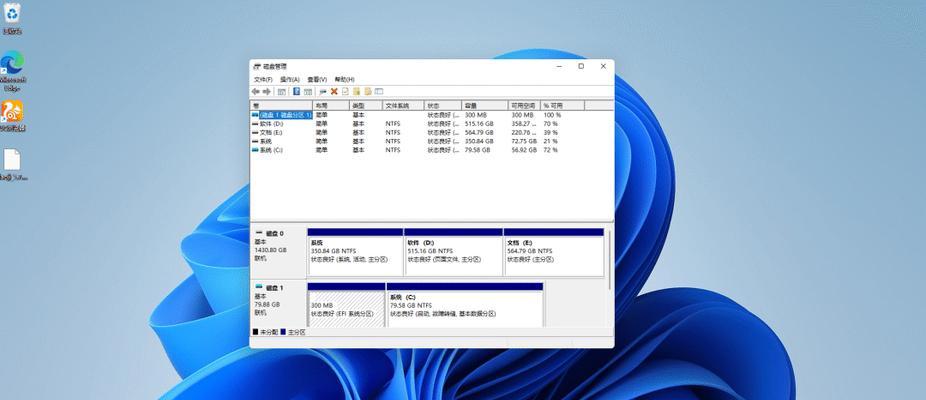Click the black 未分配 legend swatch
This screenshot has width=926, height=400.
point(256,333)
